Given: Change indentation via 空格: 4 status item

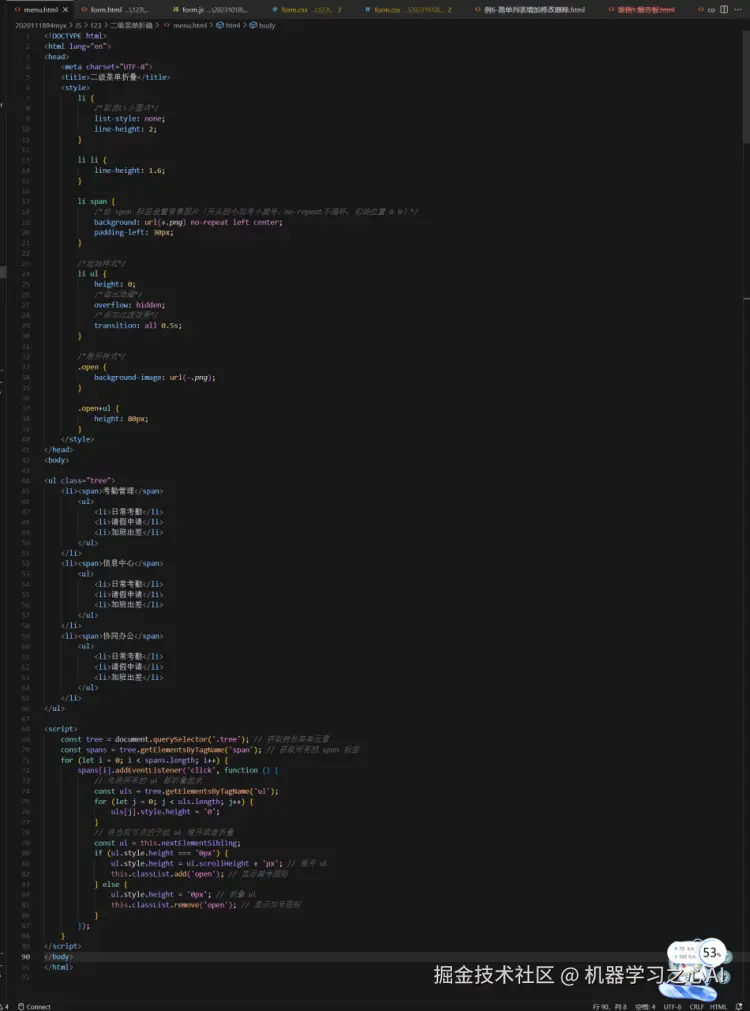Looking at the screenshot, I should pos(645,1006).
